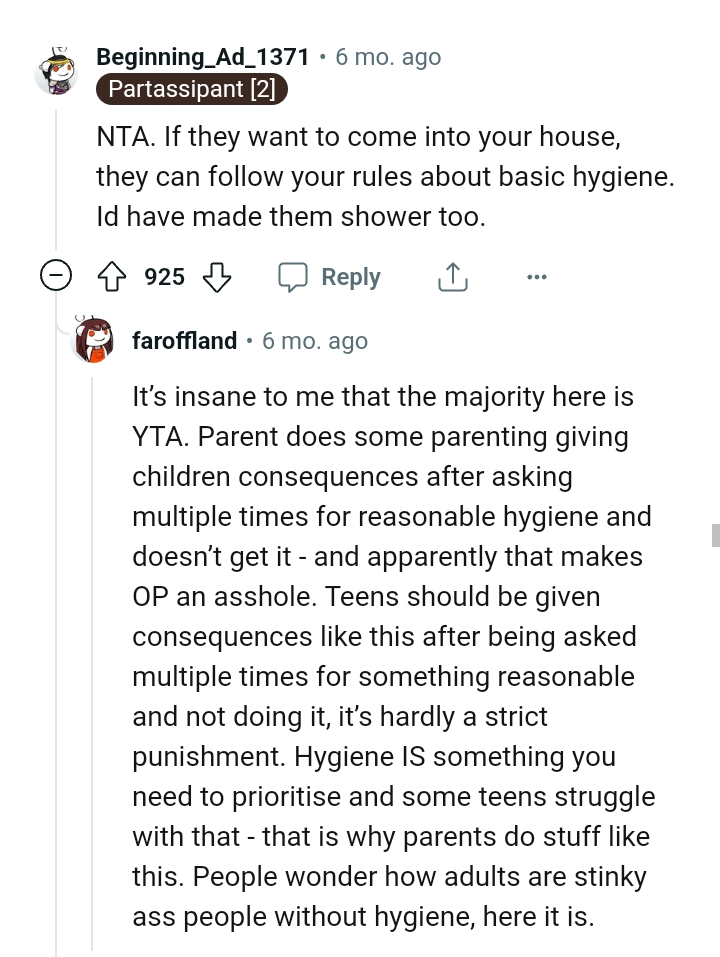Grab the scrollbar handle on the right edge
The width and height of the screenshot is (720, 957).
[715, 534]
